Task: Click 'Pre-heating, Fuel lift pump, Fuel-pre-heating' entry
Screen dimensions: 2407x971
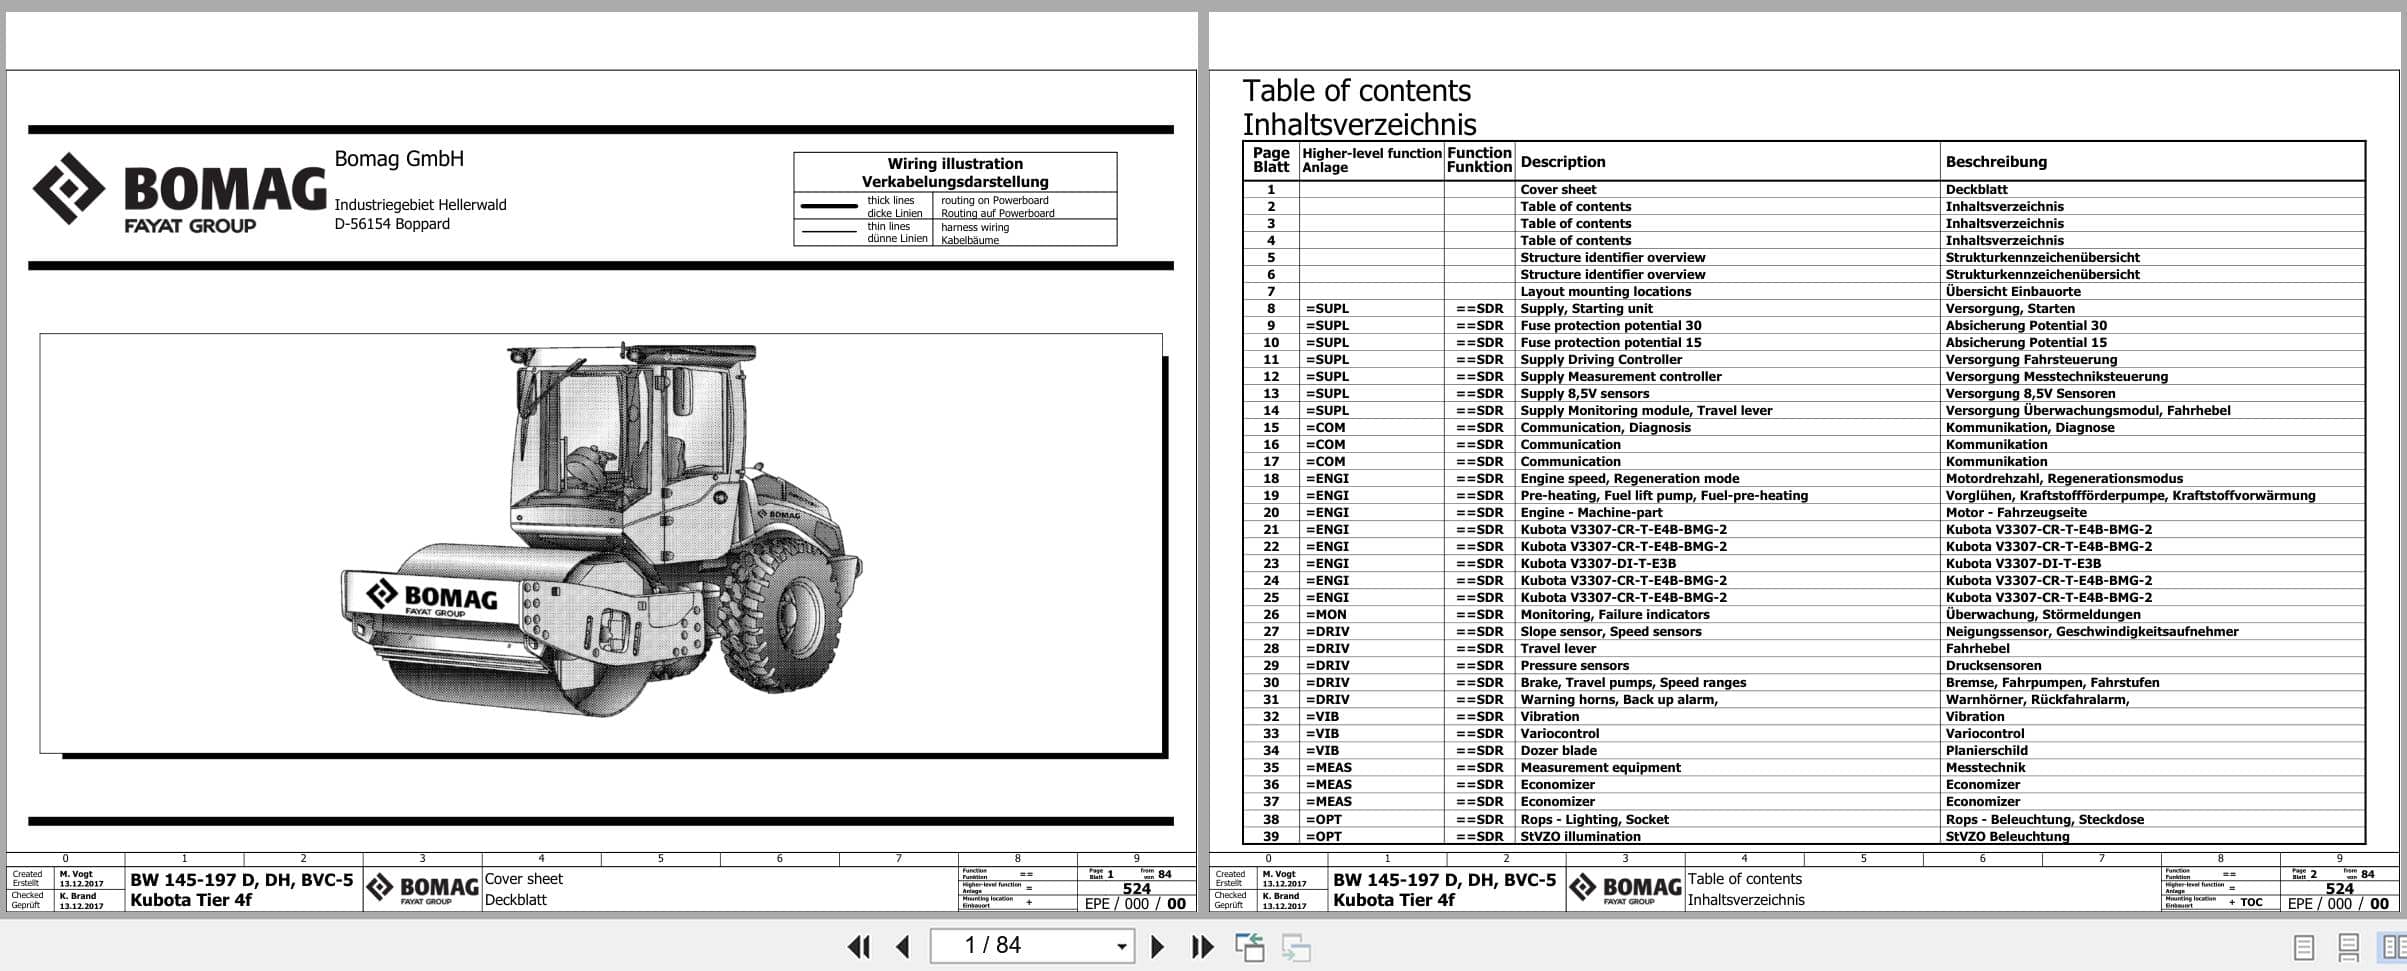Action: click(x=1664, y=496)
